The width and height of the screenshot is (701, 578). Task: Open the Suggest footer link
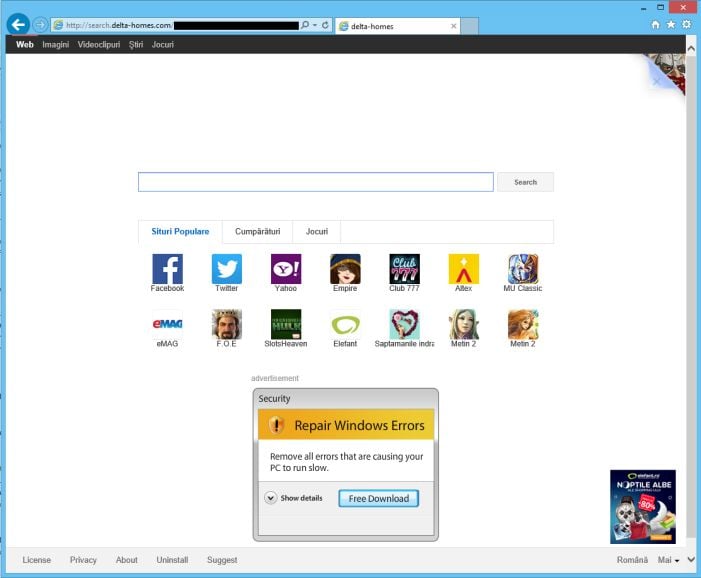coord(222,560)
